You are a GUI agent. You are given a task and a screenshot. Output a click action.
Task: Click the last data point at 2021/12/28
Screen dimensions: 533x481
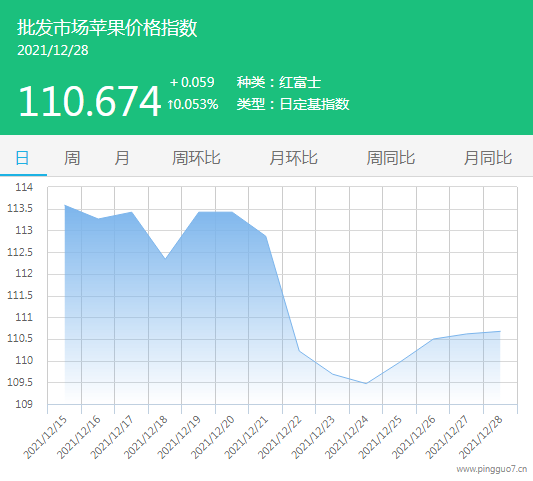coord(500,331)
